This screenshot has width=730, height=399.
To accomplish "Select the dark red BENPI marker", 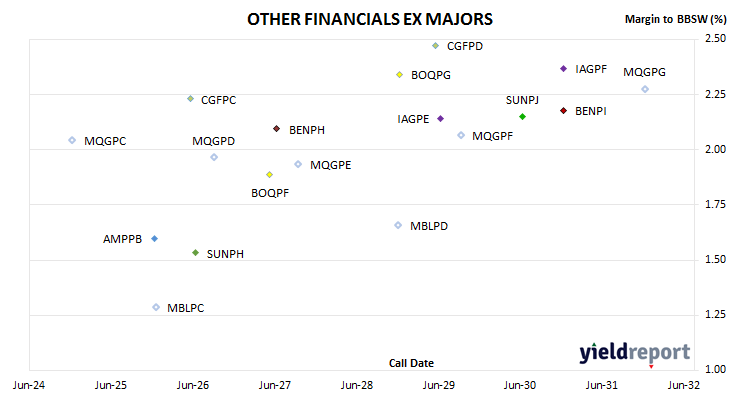I will click(x=563, y=110).
